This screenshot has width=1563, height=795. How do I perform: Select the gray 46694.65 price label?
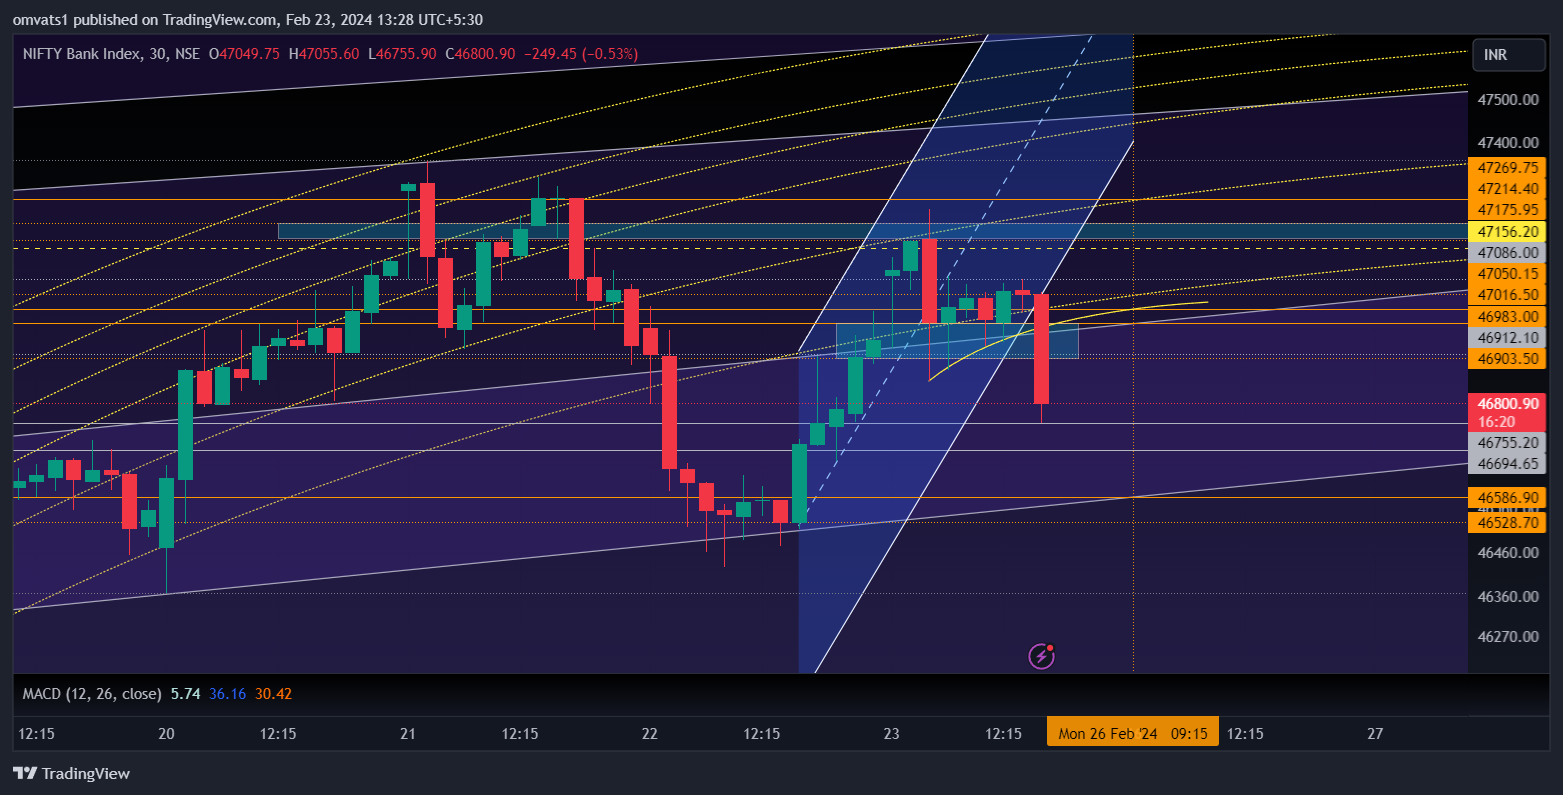pos(1506,464)
